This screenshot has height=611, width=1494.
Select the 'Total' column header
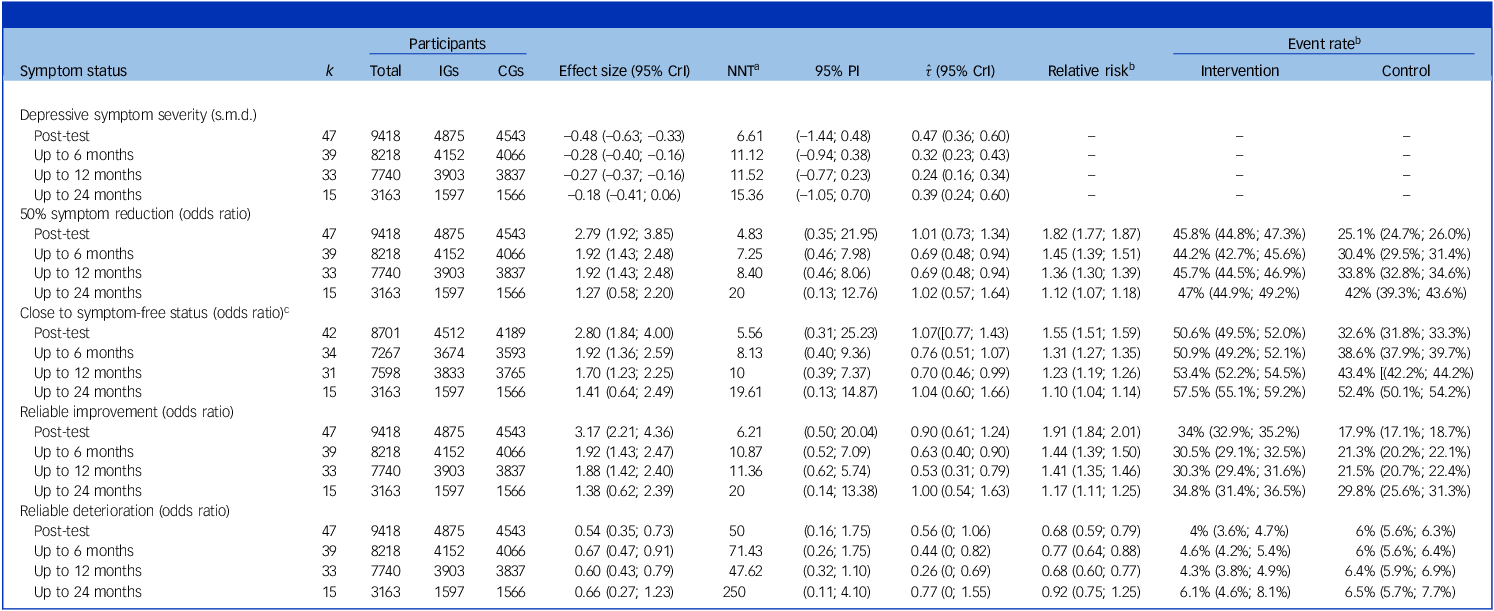coord(385,71)
